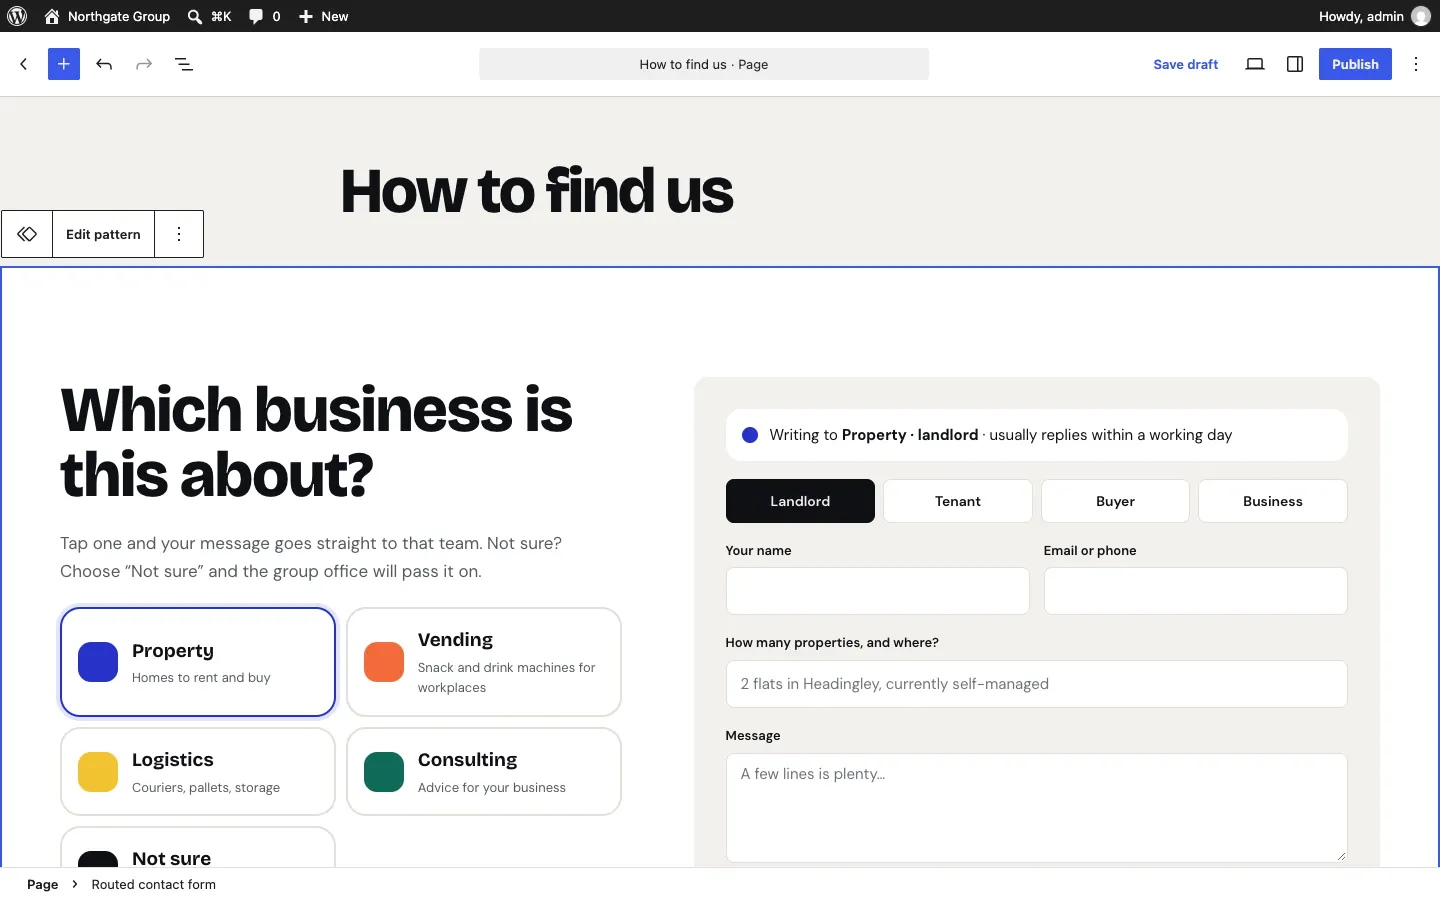Click the 'Couriers, pallets, storage' description

[x=206, y=788]
